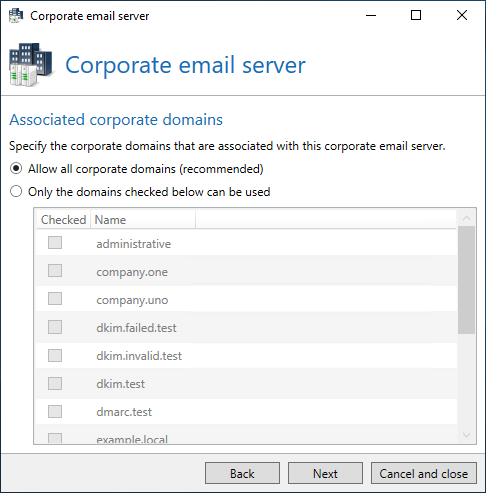
Task: Tick the dkim.test checkbox
Action: tap(55, 383)
